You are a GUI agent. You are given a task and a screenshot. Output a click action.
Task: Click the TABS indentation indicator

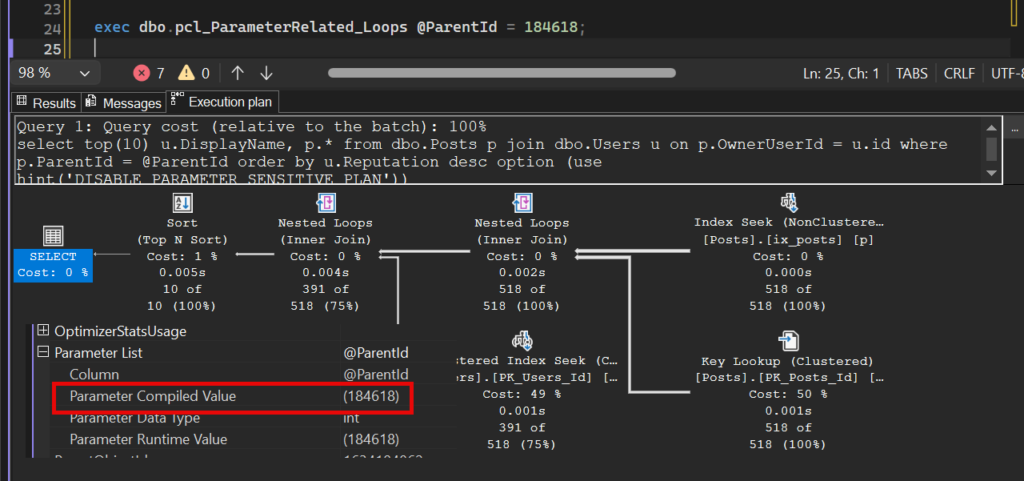click(912, 73)
